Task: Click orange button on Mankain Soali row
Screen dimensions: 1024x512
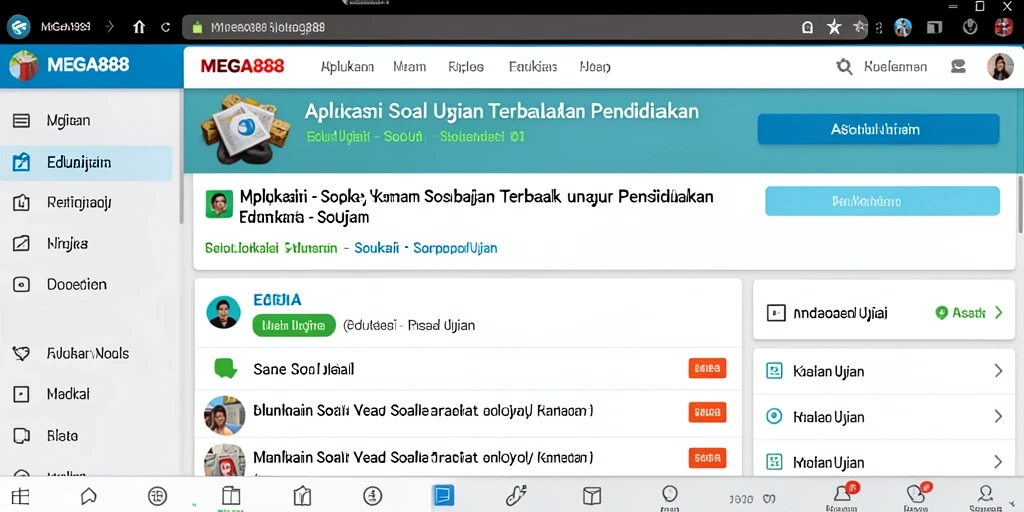Action: [707, 457]
